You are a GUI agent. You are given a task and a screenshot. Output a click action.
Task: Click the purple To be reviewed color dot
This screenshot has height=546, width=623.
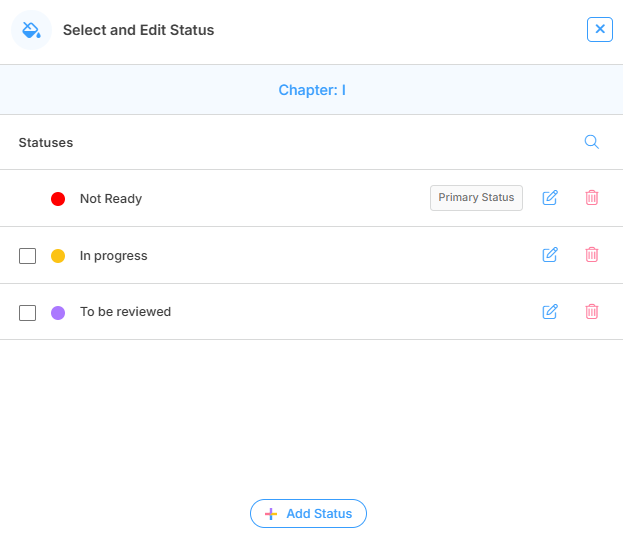pyautogui.click(x=58, y=313)
